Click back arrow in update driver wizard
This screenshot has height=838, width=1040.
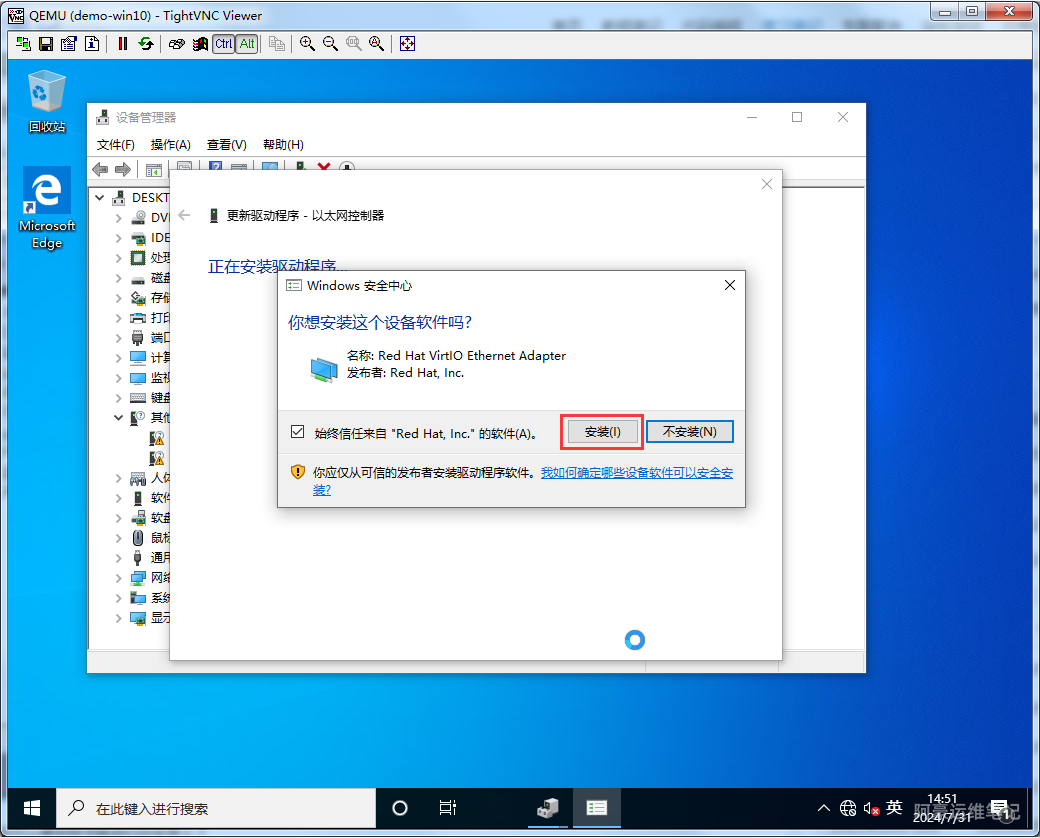click(185, 215)
